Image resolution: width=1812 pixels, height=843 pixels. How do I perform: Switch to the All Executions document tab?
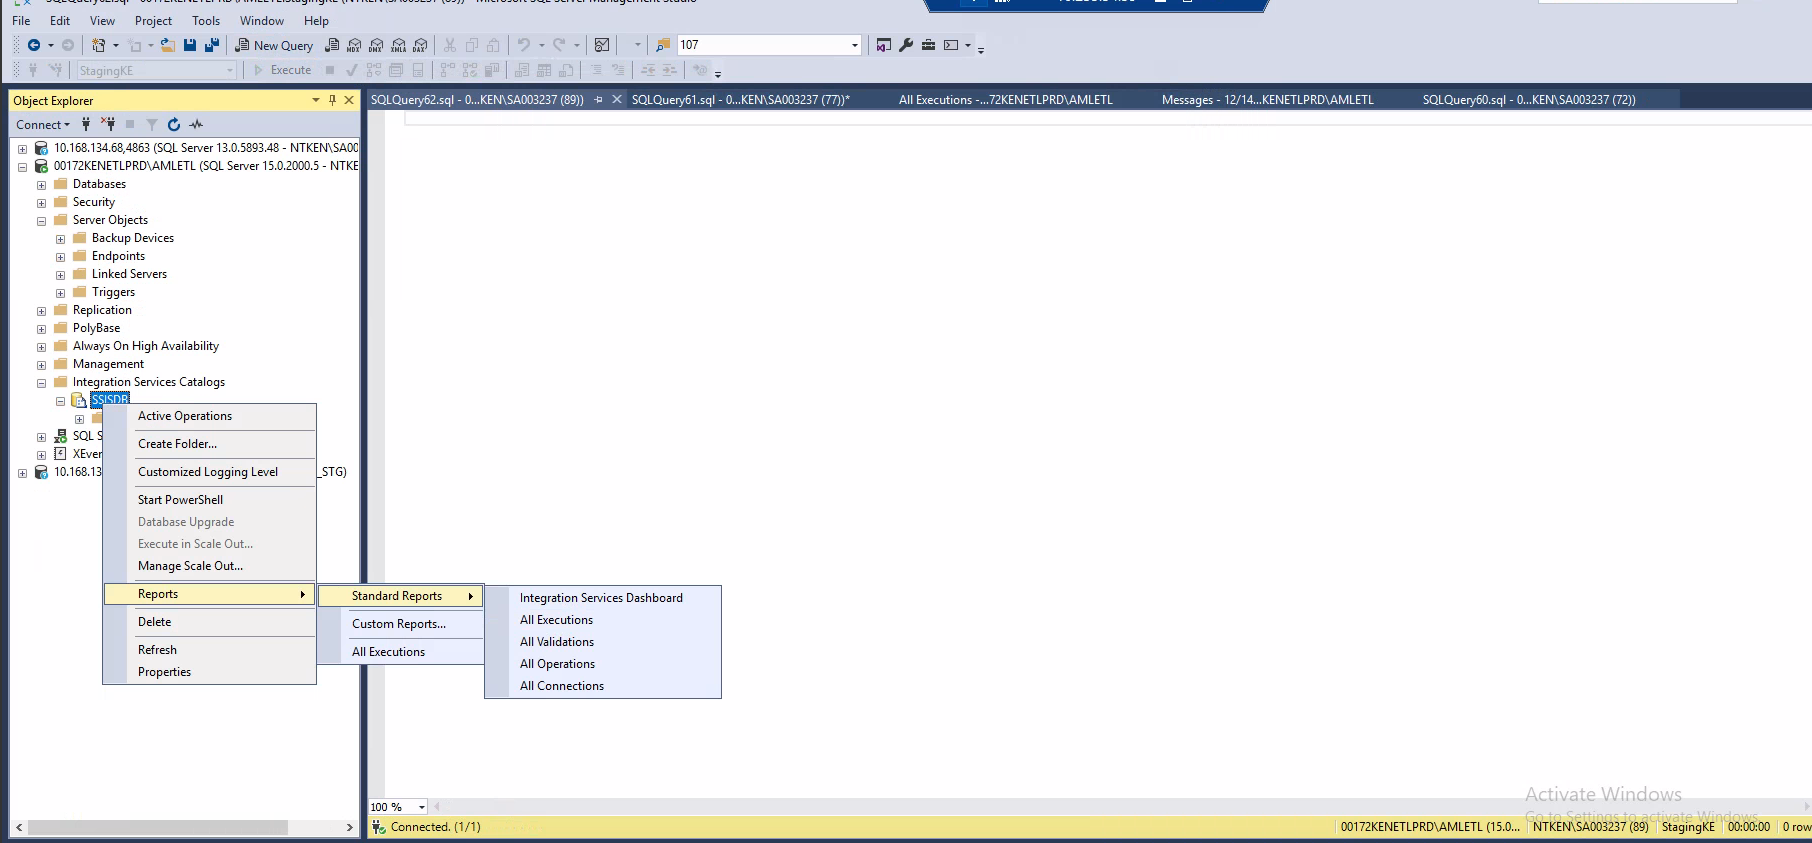(1005, 100)
